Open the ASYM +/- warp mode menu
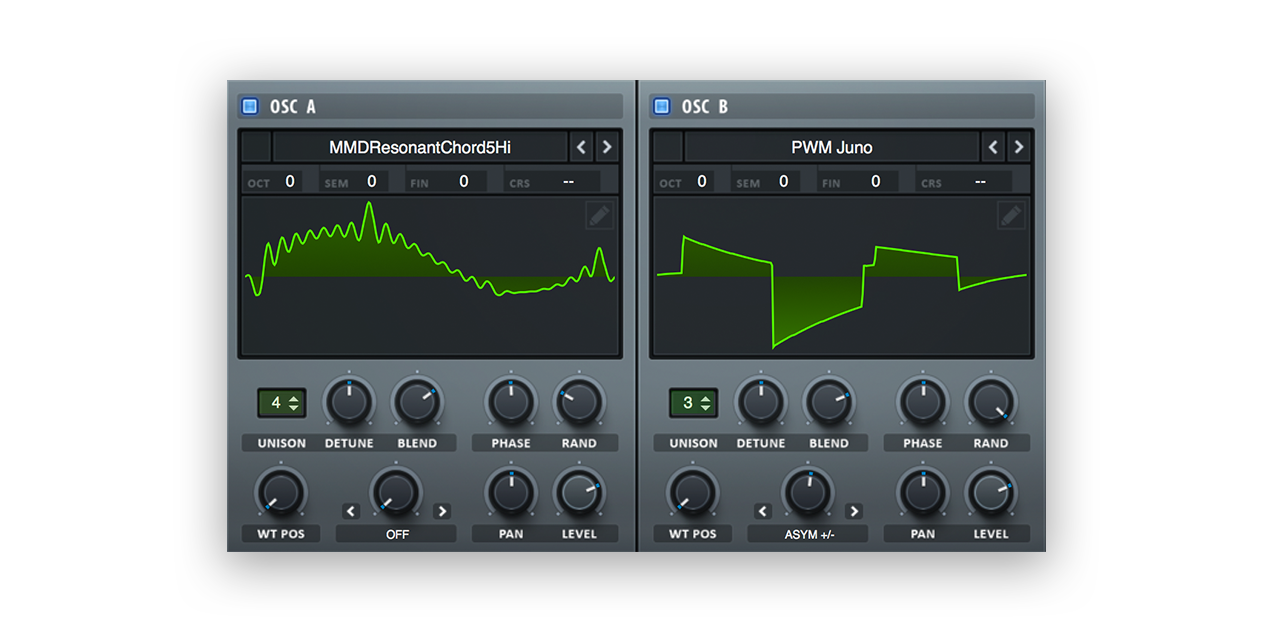The width and height of the screenshot is (1280, 641). [809, 534]
